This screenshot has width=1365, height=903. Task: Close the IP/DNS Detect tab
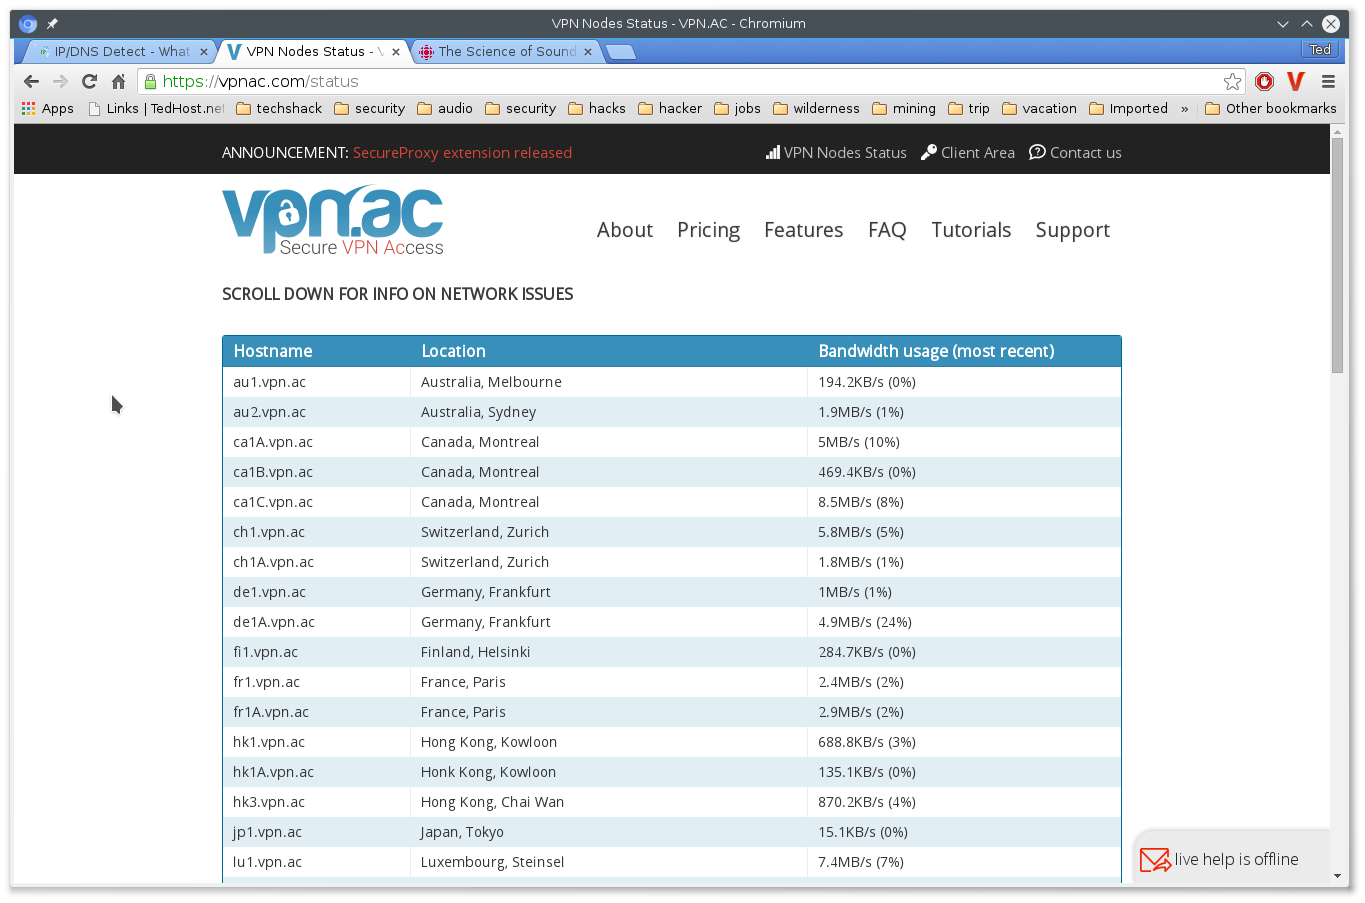204,51
